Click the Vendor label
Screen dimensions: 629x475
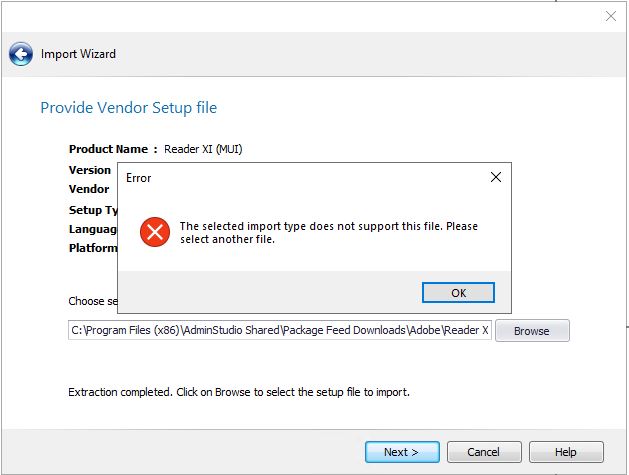(89, 189)
